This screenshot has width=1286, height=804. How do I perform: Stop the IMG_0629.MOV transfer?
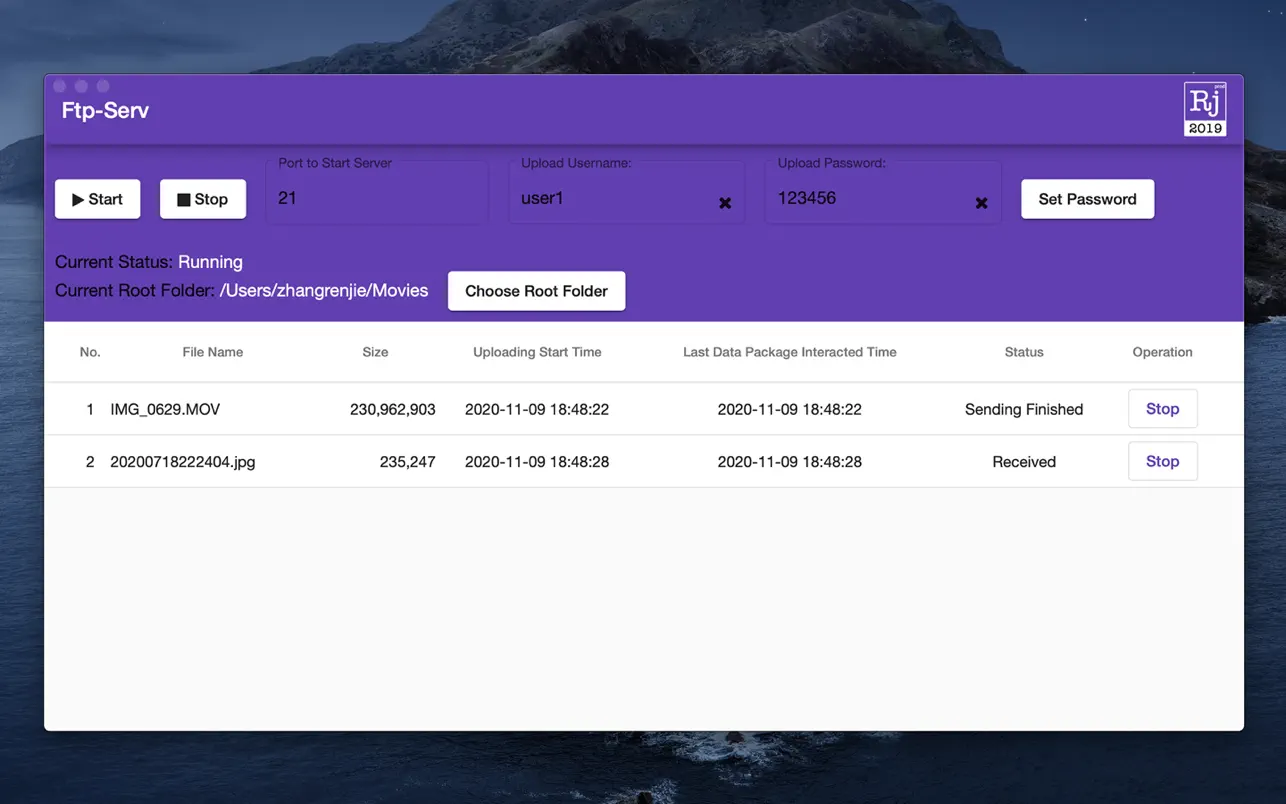pos(1162,409)
